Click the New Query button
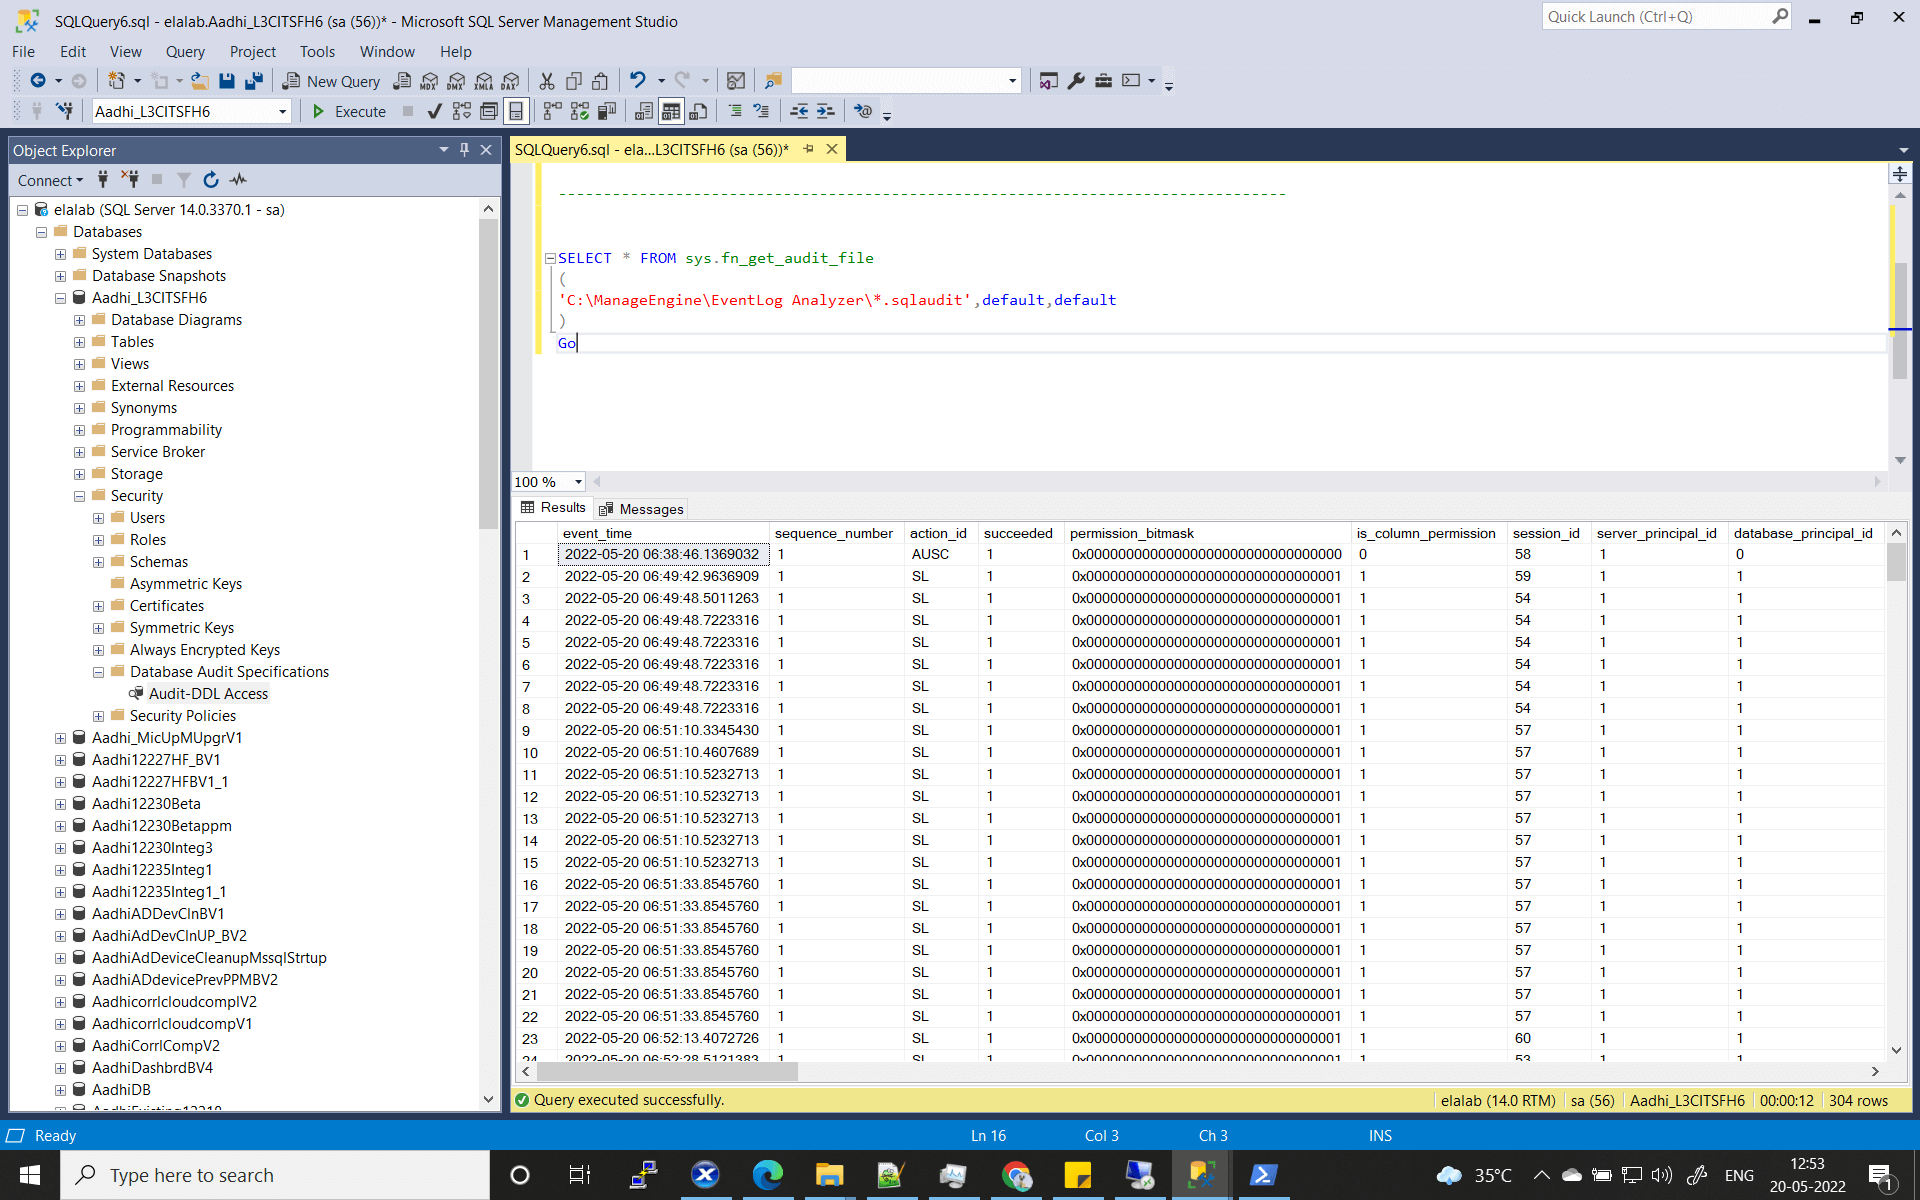 click(332, 81)
